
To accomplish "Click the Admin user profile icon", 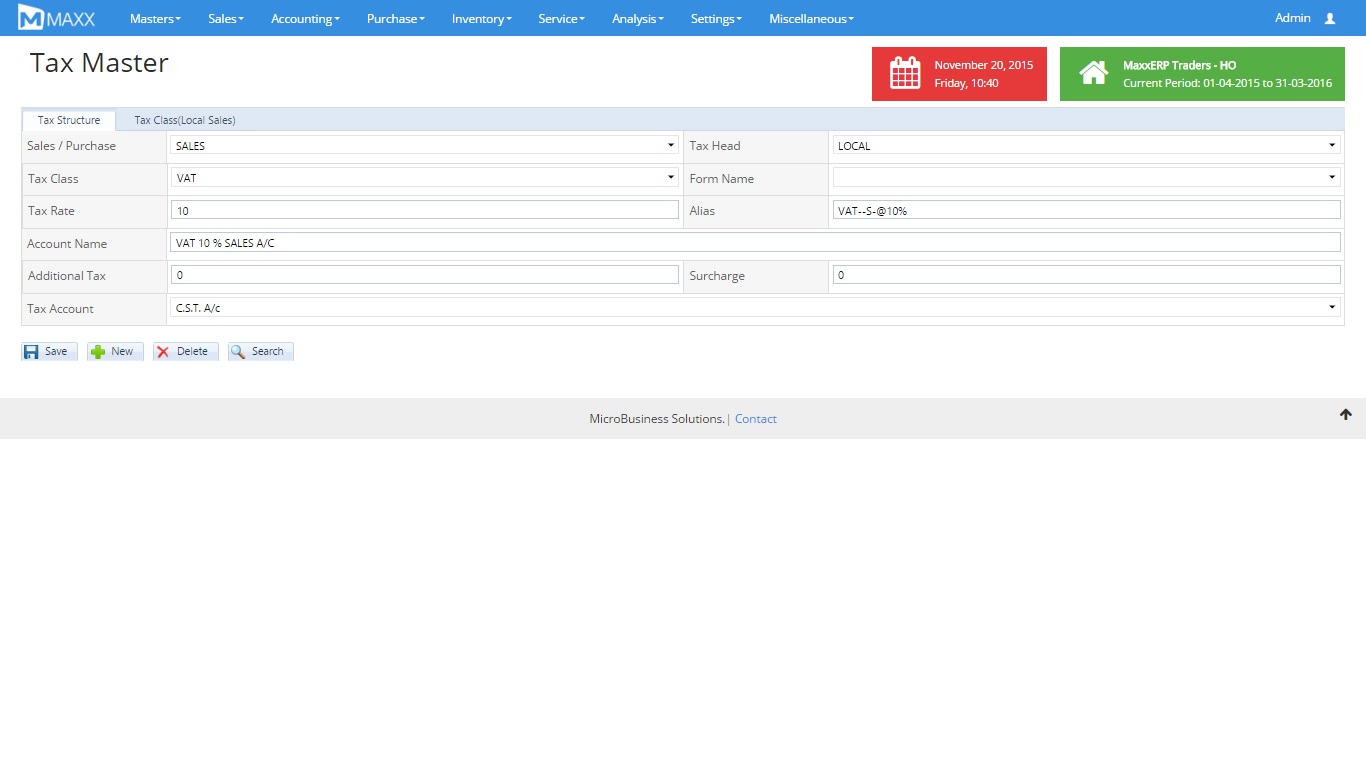I will coord(1329,18).
